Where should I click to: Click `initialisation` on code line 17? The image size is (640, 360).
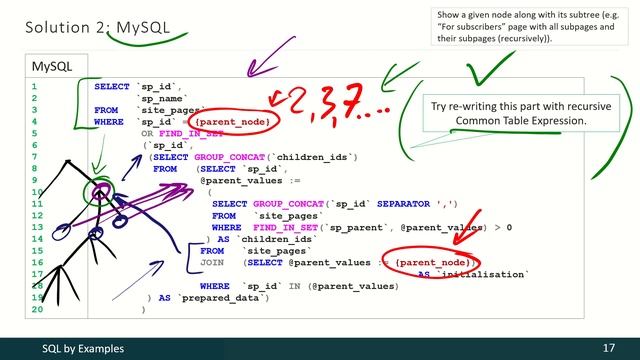[x=484, y=274]
